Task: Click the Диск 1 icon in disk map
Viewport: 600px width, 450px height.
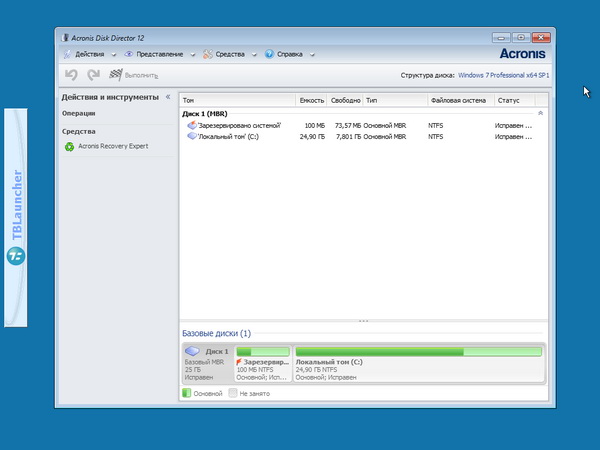Action: 192,352
